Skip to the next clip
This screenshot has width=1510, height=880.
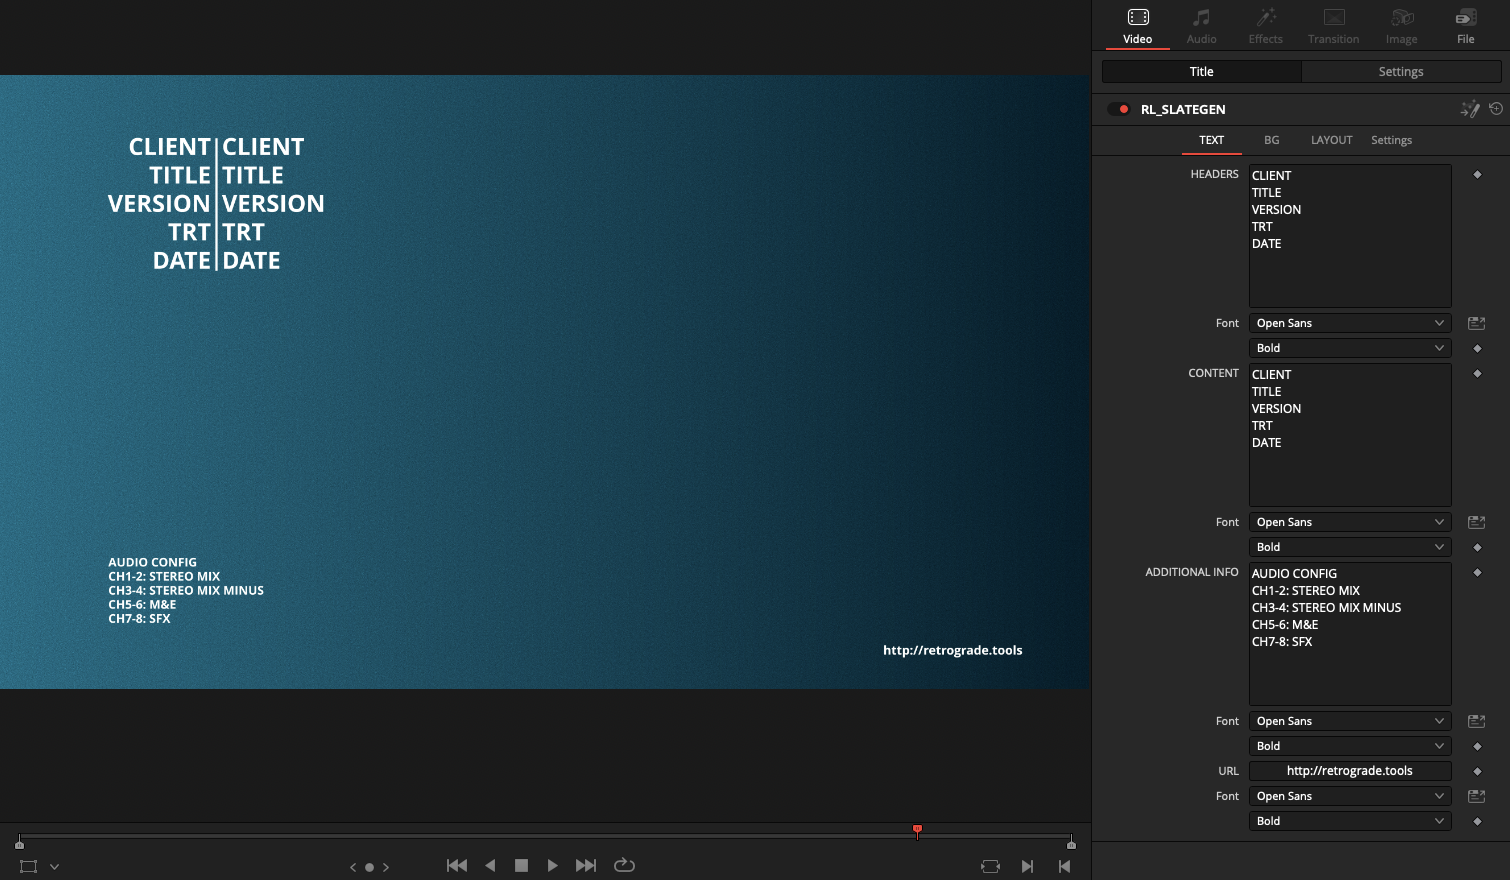(x=1027, y=867)
